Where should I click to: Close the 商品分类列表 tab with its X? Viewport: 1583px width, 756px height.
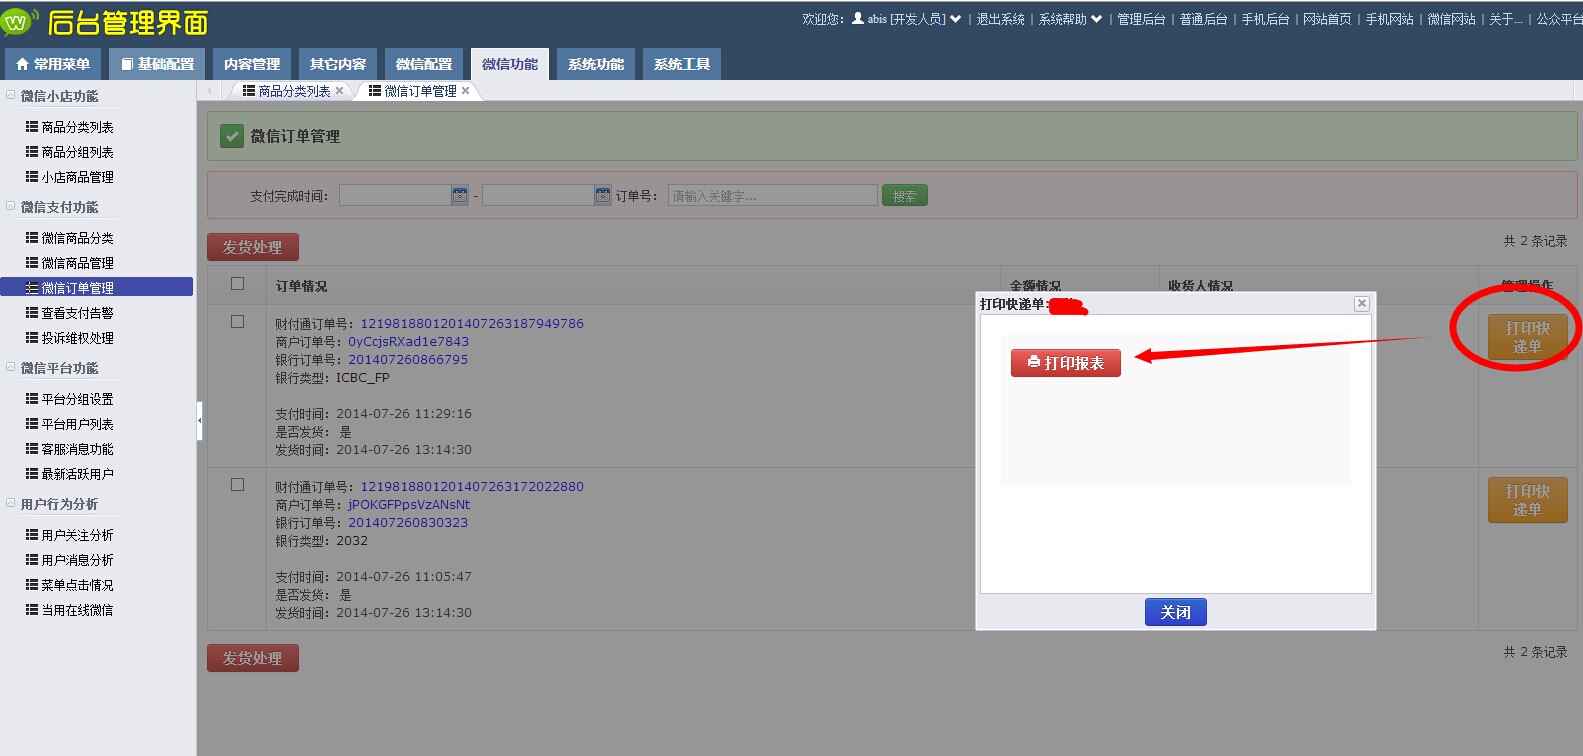tap(340, 91)
